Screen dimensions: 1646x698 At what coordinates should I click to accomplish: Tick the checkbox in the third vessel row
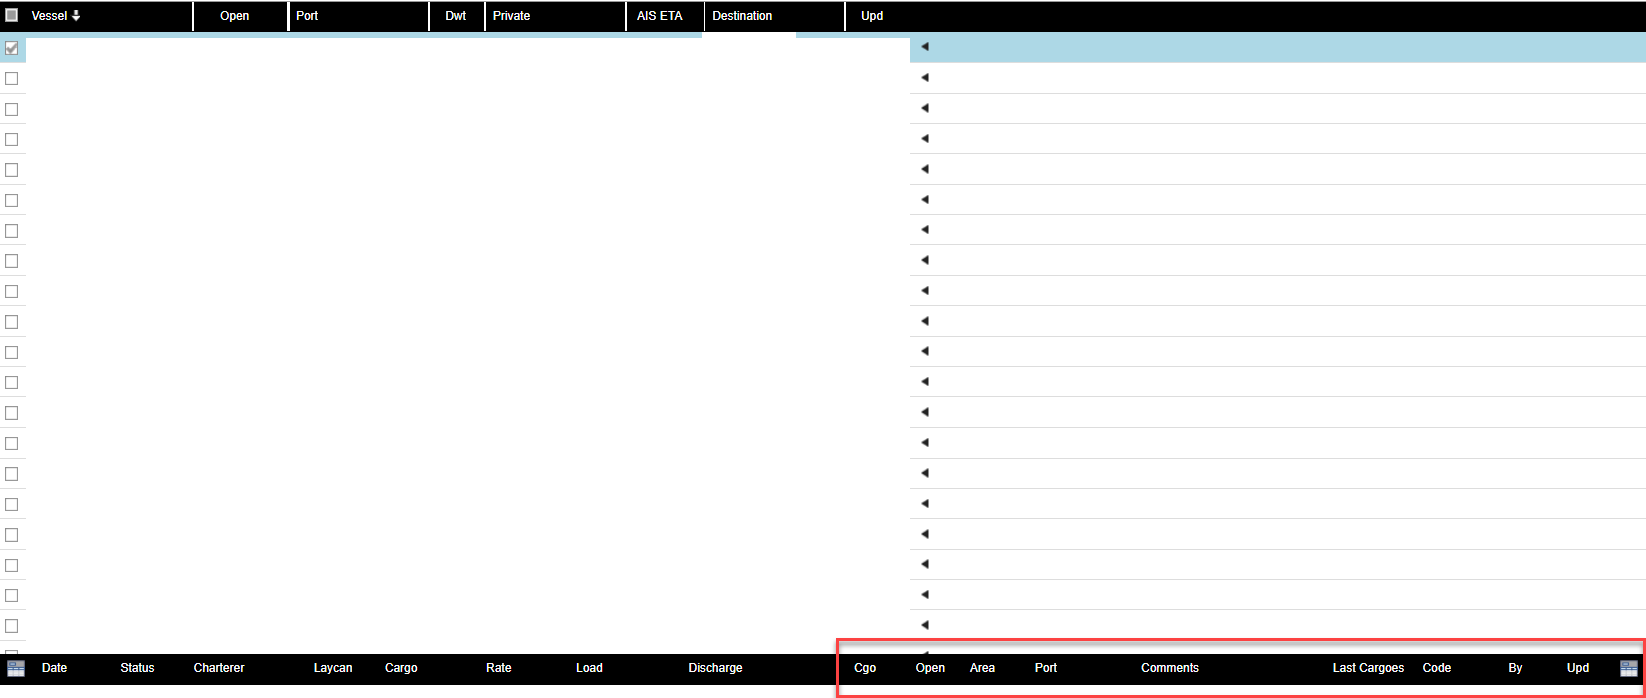[12, 109]
